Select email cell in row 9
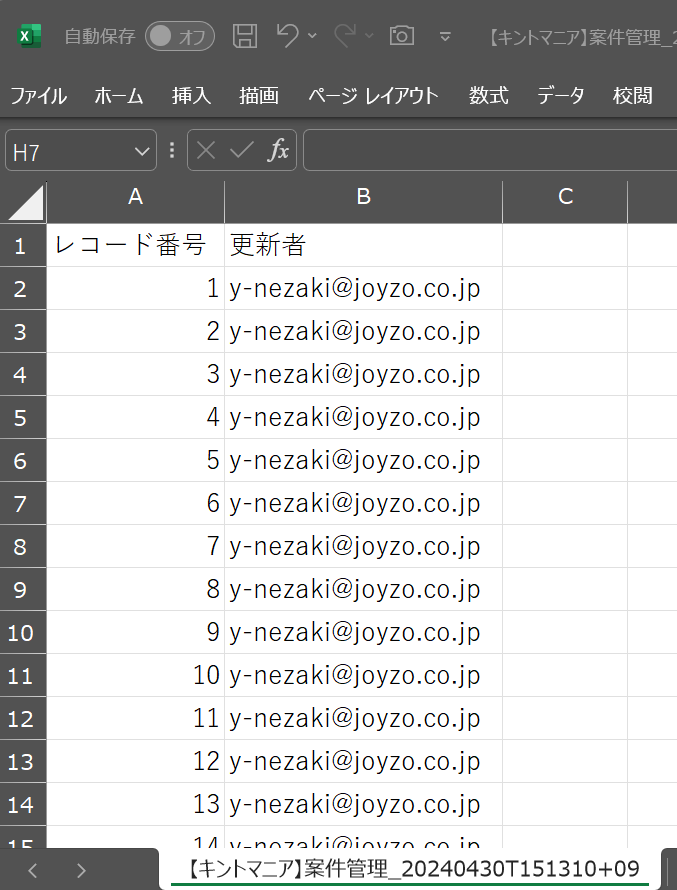Viewport: 677px width, 890px height. click(x=363, y=589)
